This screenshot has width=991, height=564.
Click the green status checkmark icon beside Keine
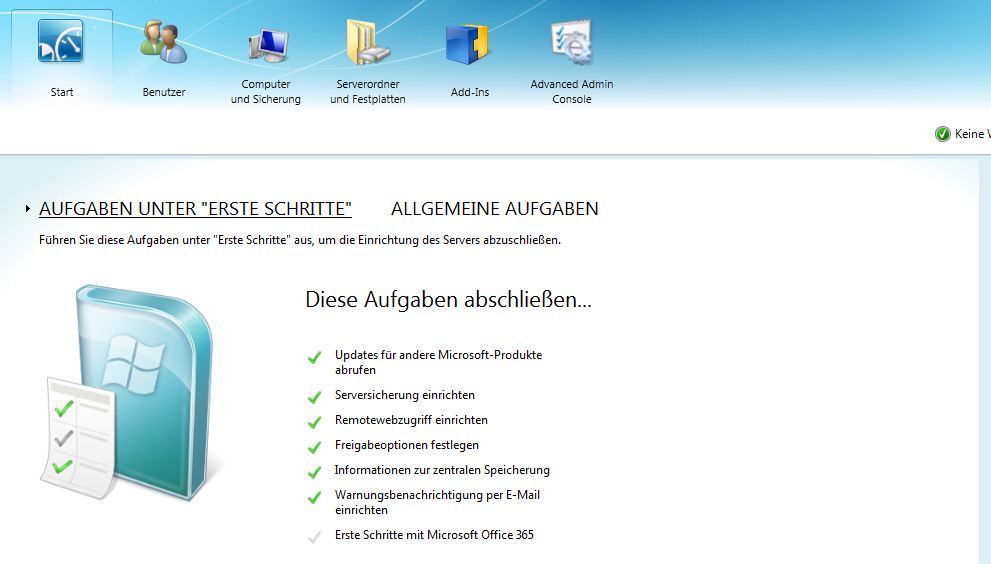pyautogui.click(x=942, y=134)
